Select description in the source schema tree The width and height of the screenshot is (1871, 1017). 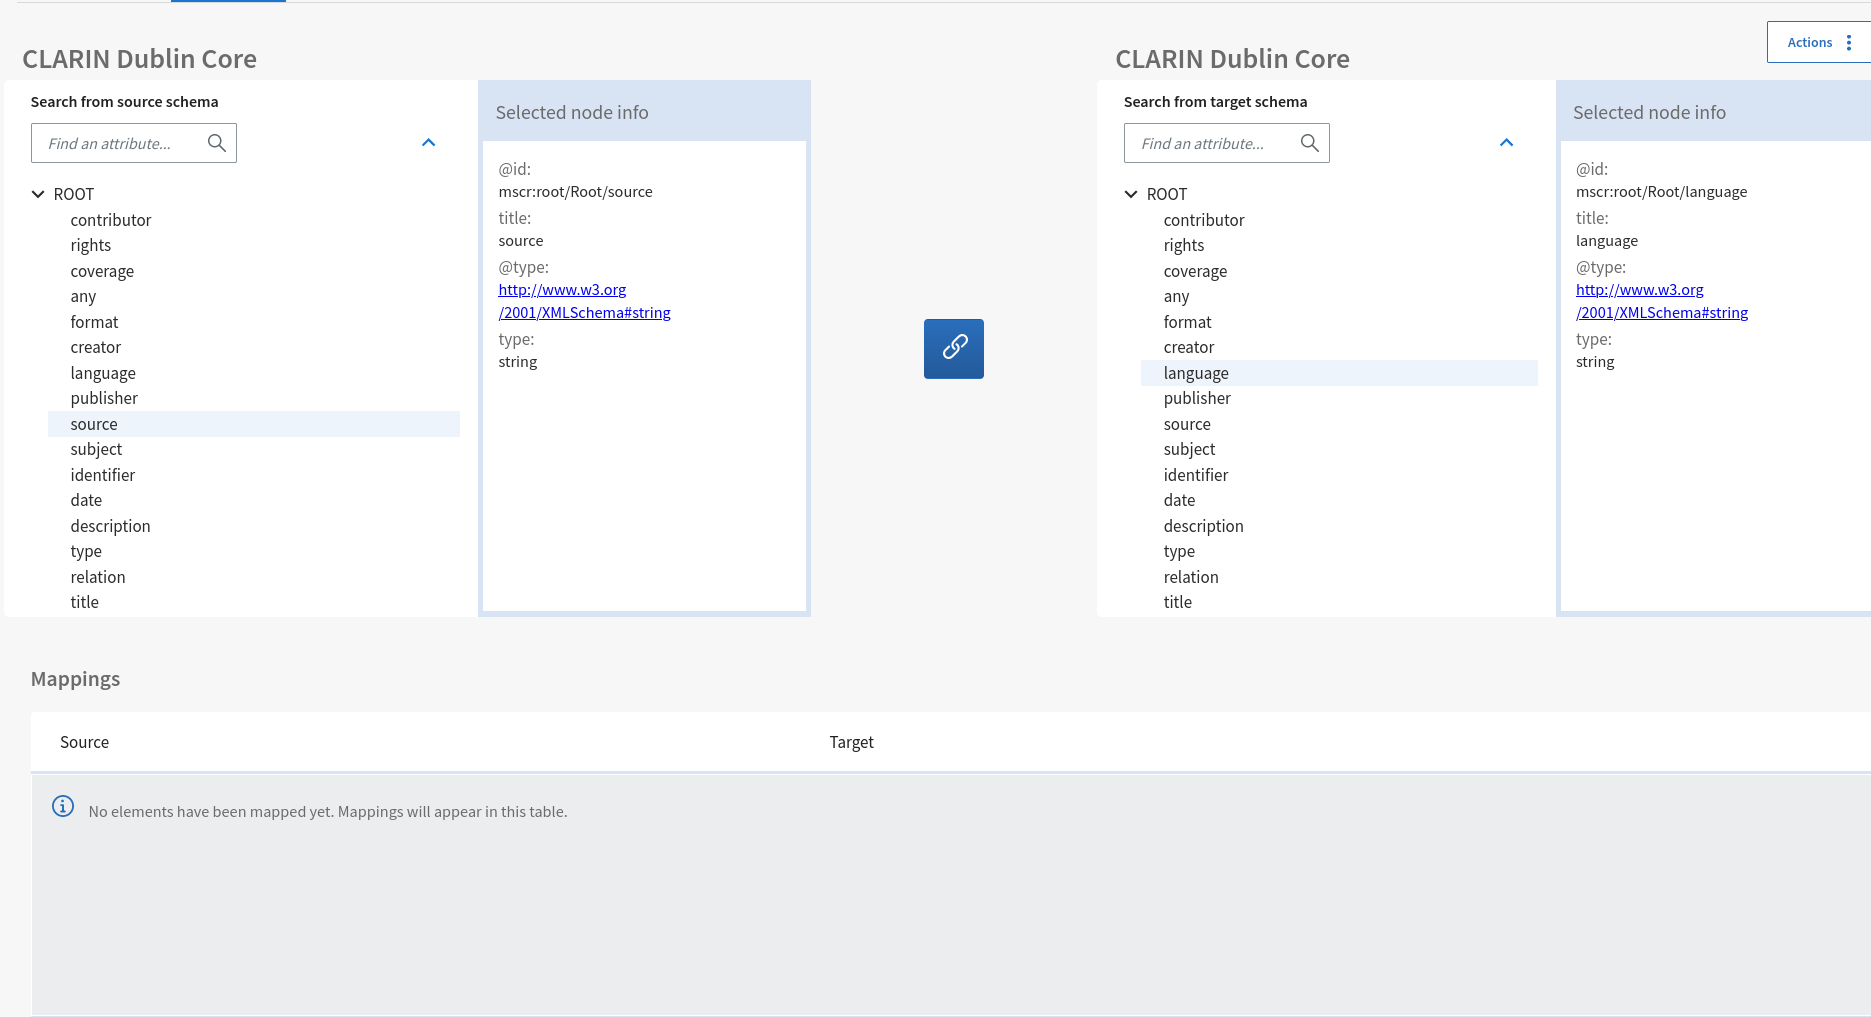tap(110, 526)
